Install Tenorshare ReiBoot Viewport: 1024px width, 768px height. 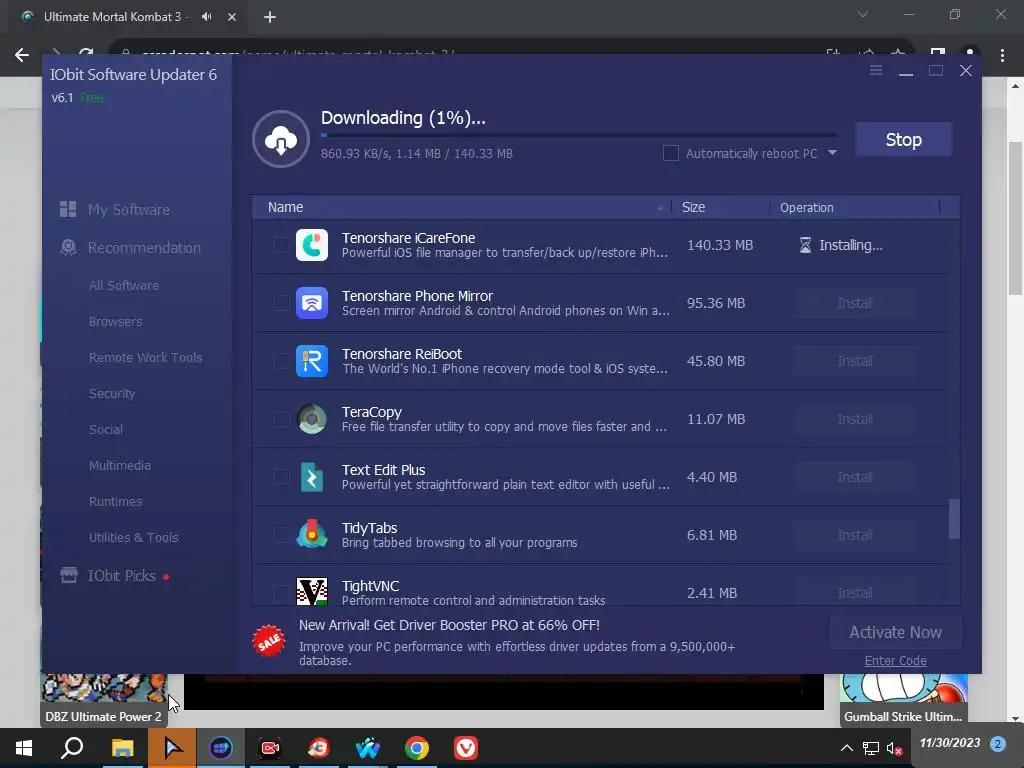click(854, 361)
